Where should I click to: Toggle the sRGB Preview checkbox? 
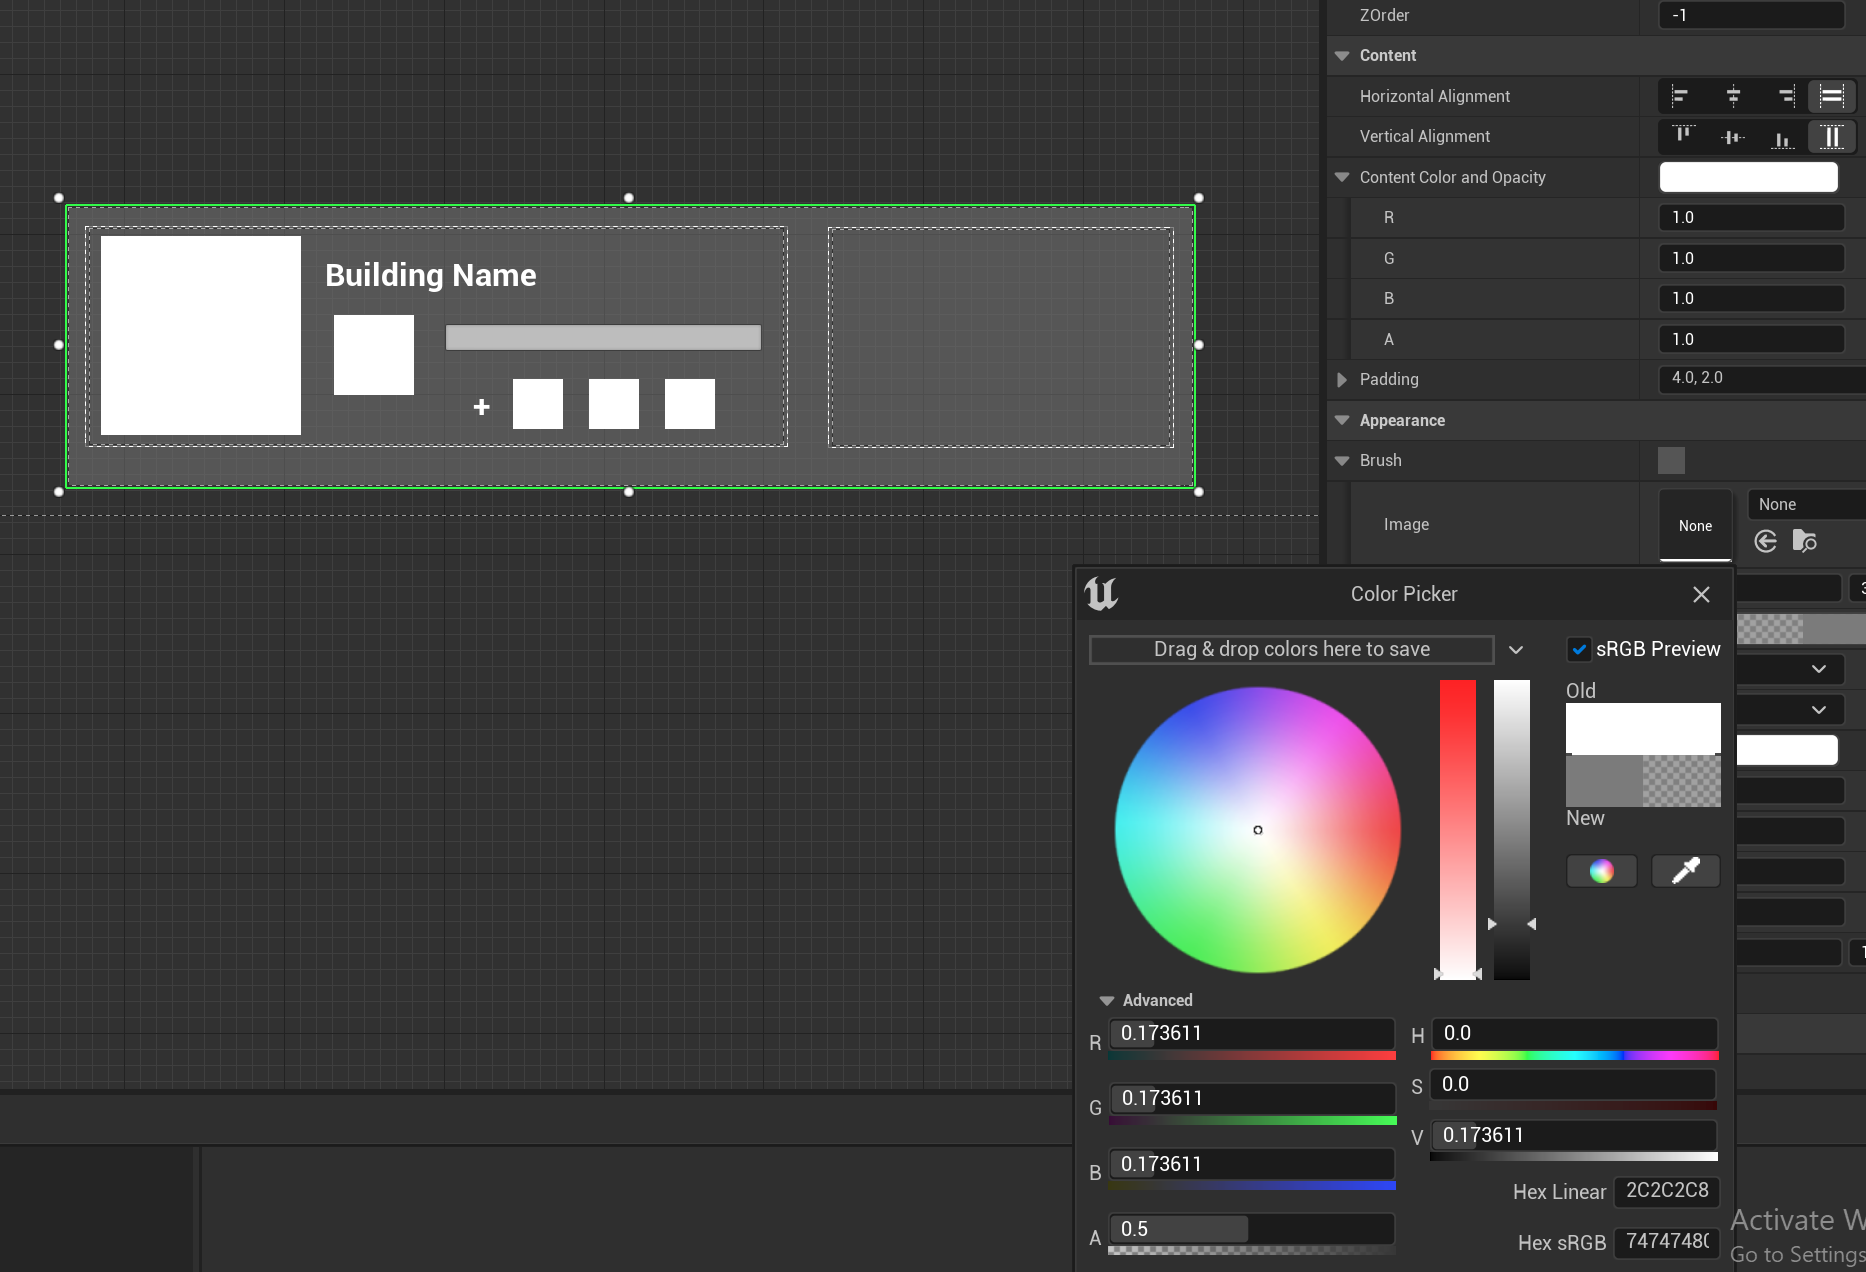point(1579,649)
